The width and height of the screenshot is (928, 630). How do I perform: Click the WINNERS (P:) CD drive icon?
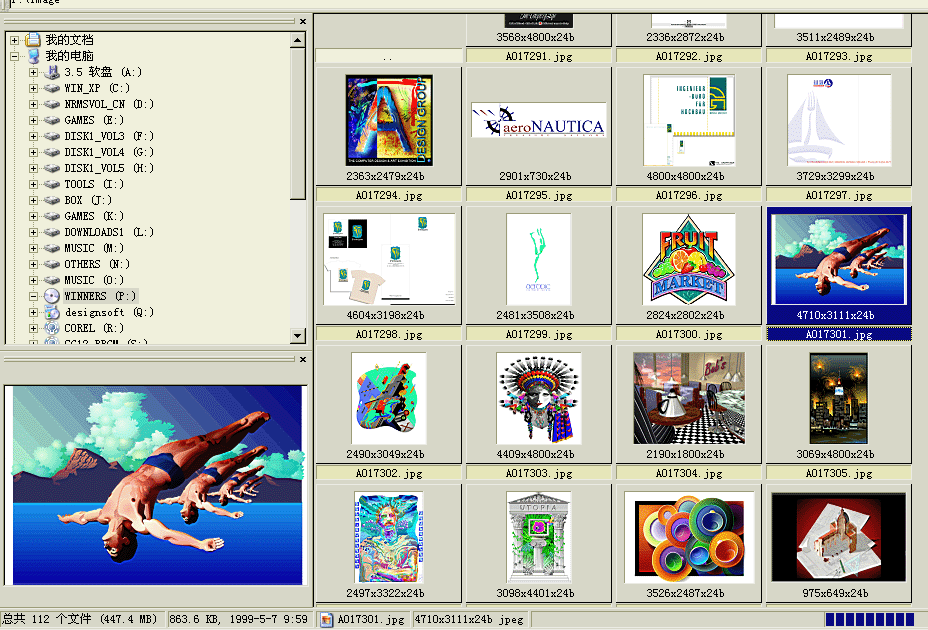[52, 296]
